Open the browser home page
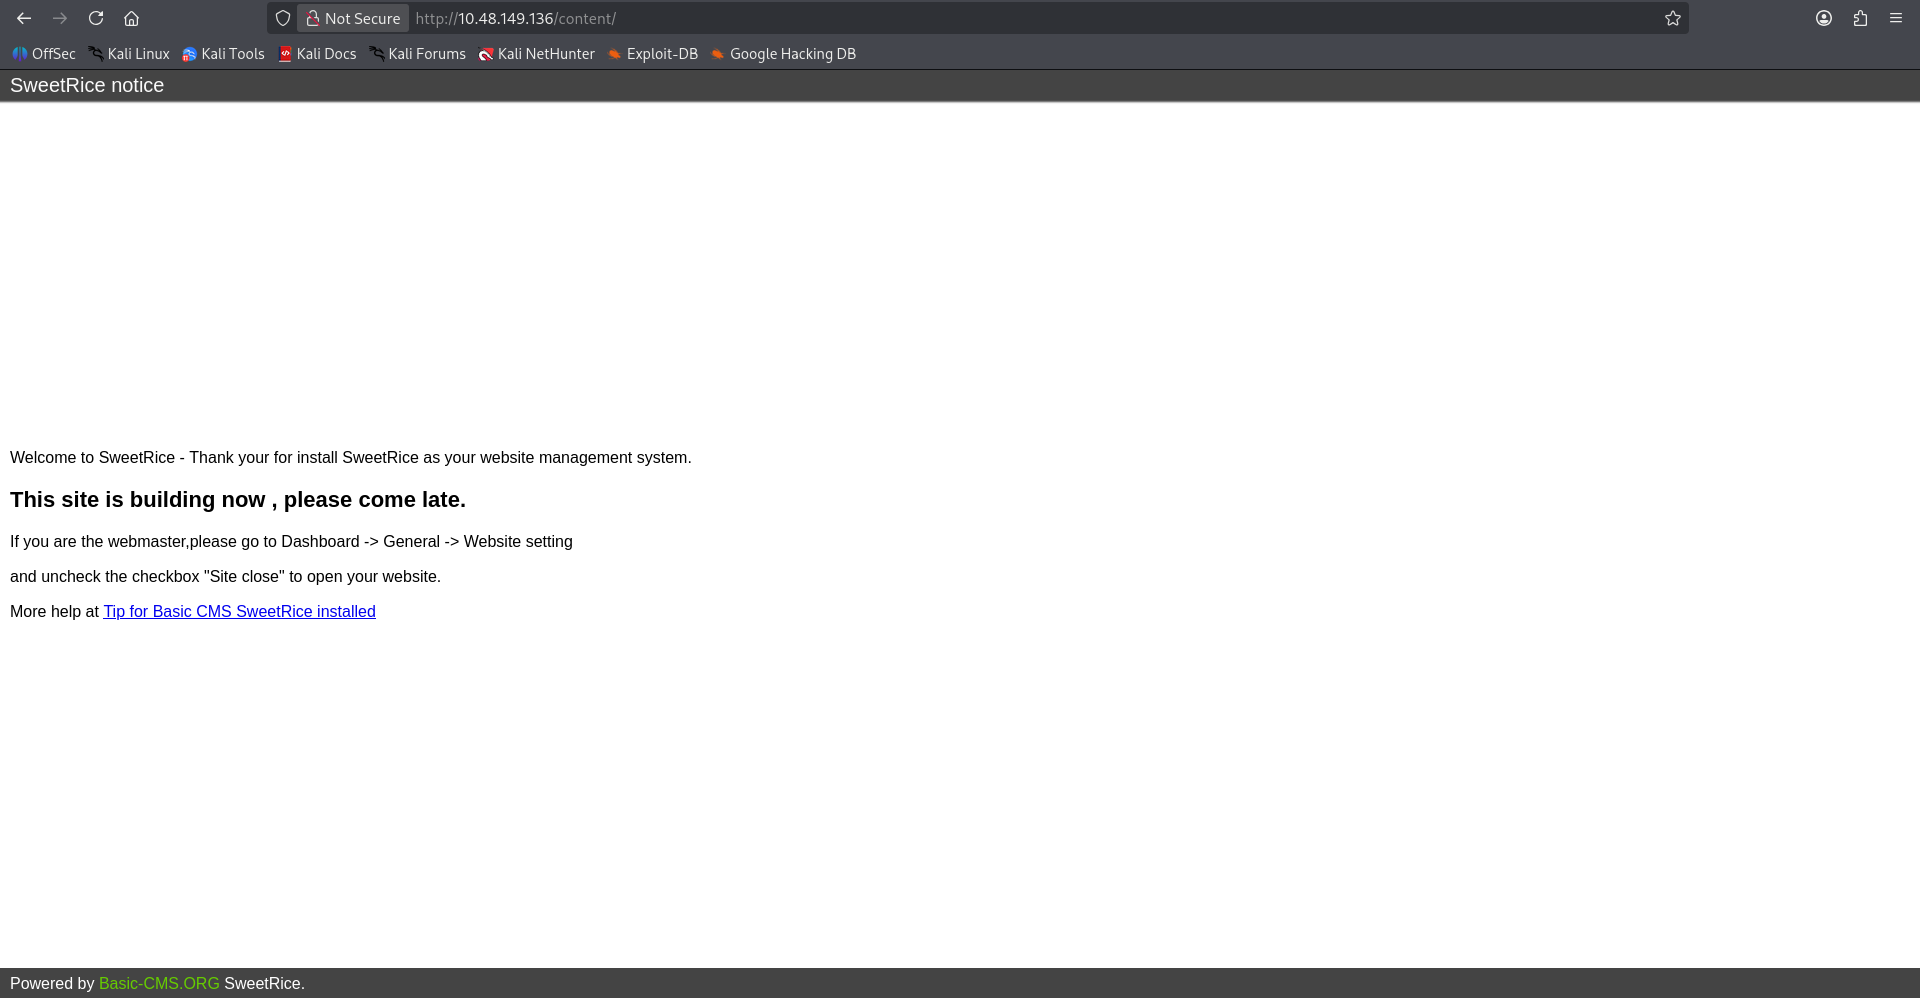This screenshot has height=998, width=1920. pyautogui.click(x=131, y=18)
